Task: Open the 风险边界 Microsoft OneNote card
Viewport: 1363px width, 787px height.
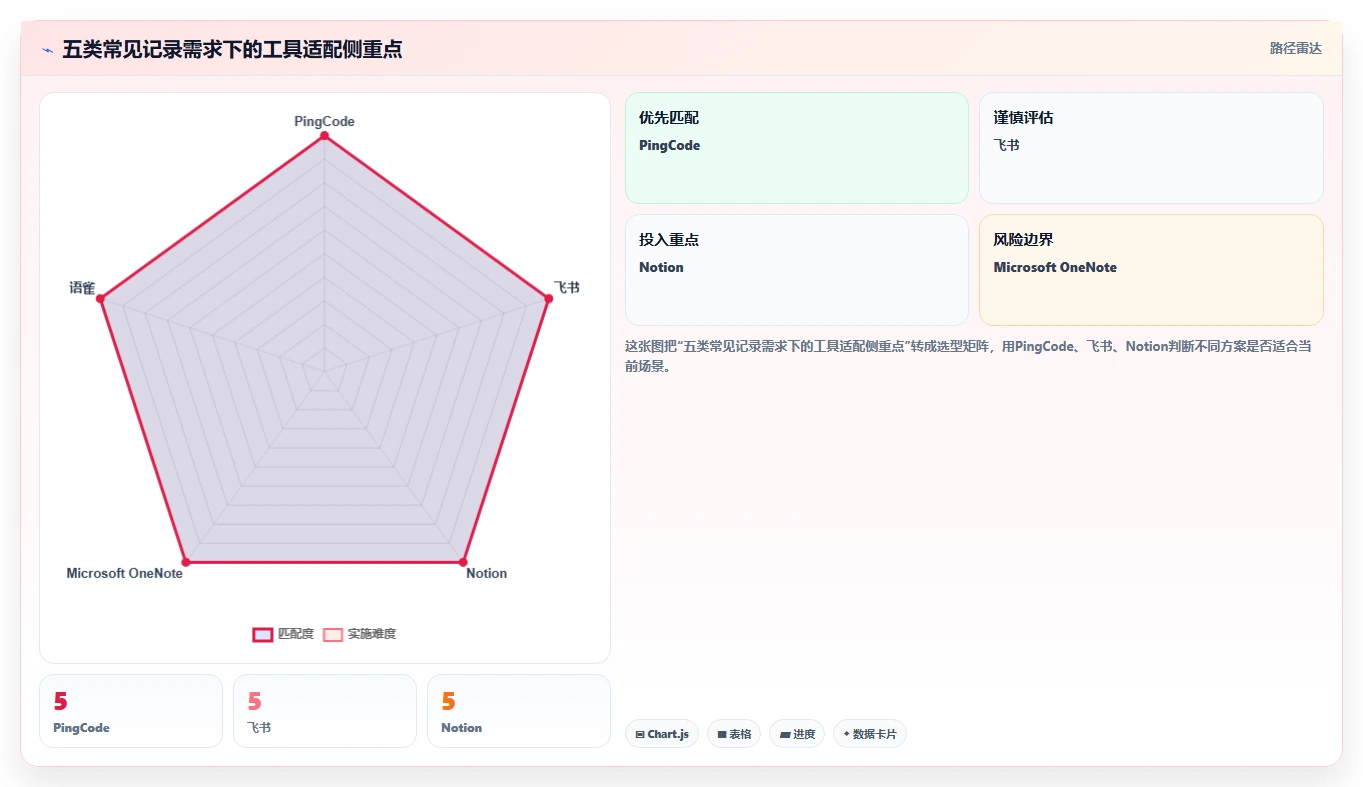Action: (1151, 270)
